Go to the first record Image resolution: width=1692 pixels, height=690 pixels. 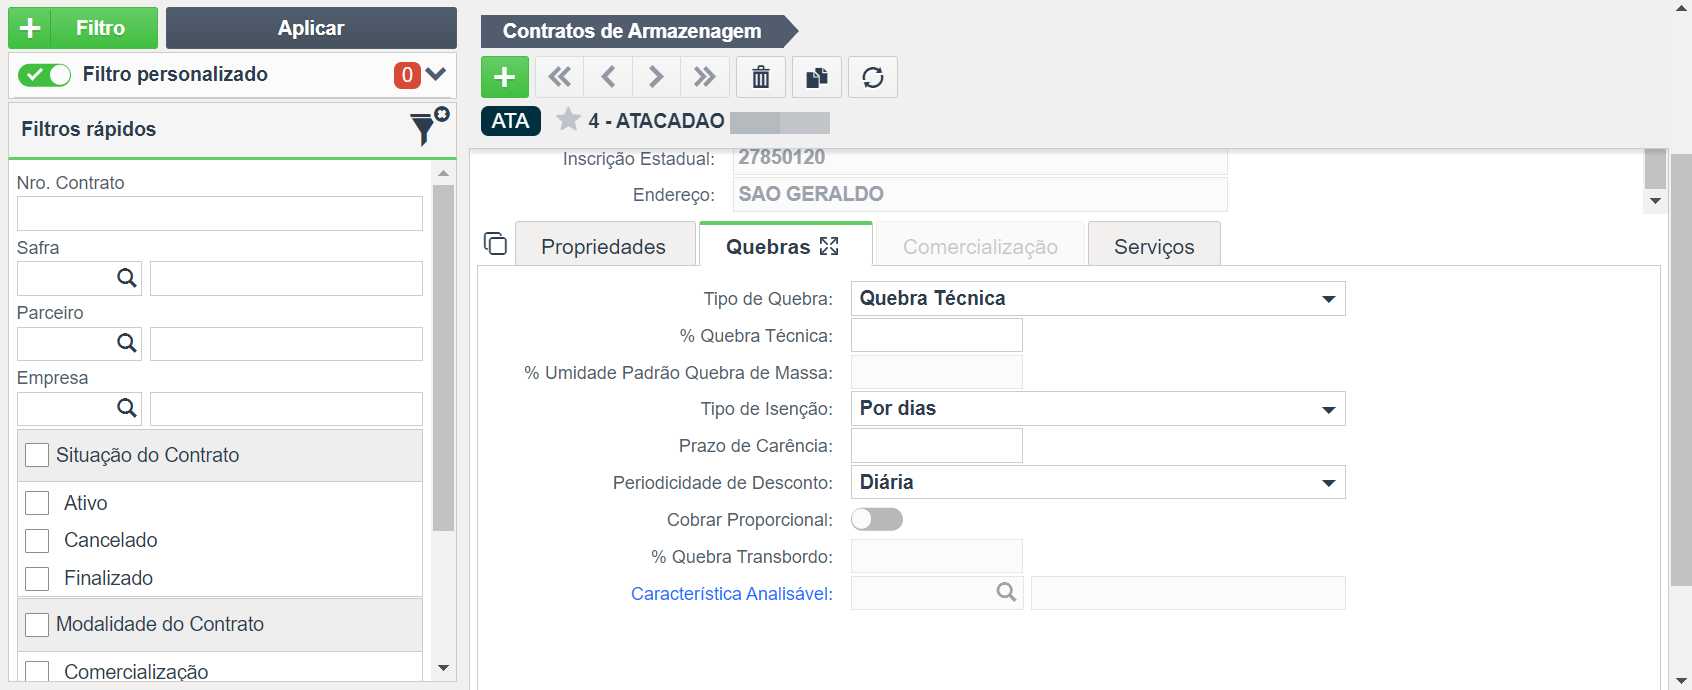(x=560, y=77)
